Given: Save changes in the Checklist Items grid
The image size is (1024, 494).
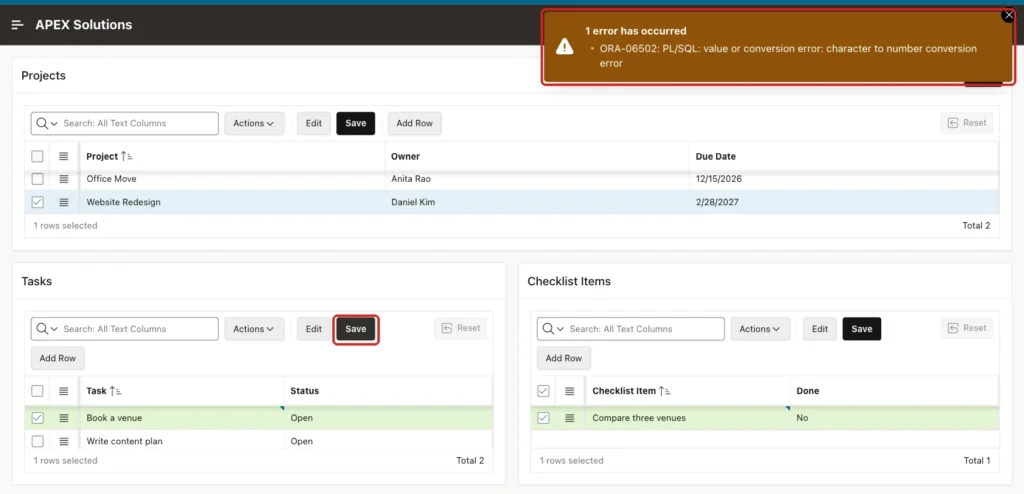Looking at the screenshot, I should coord(861,329).
